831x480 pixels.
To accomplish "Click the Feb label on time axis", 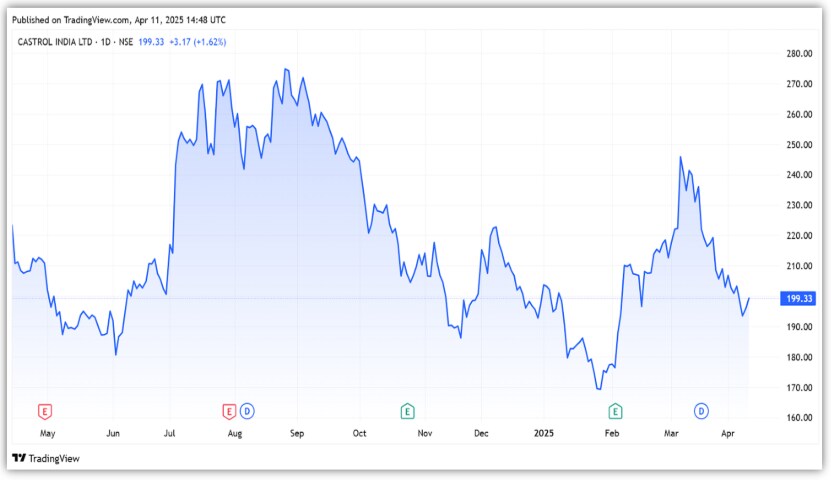I will pyautogui.click(x=612, y=433).
